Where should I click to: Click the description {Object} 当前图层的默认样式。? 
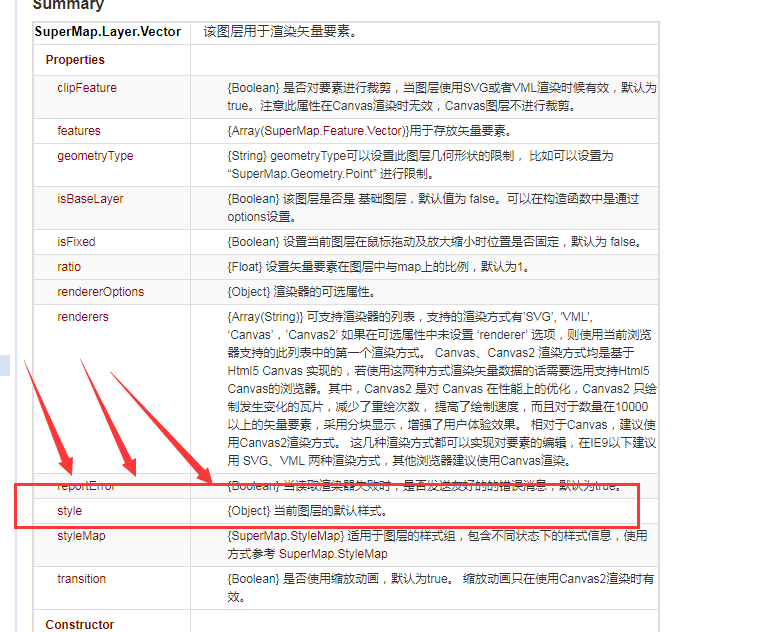[308, 511]
